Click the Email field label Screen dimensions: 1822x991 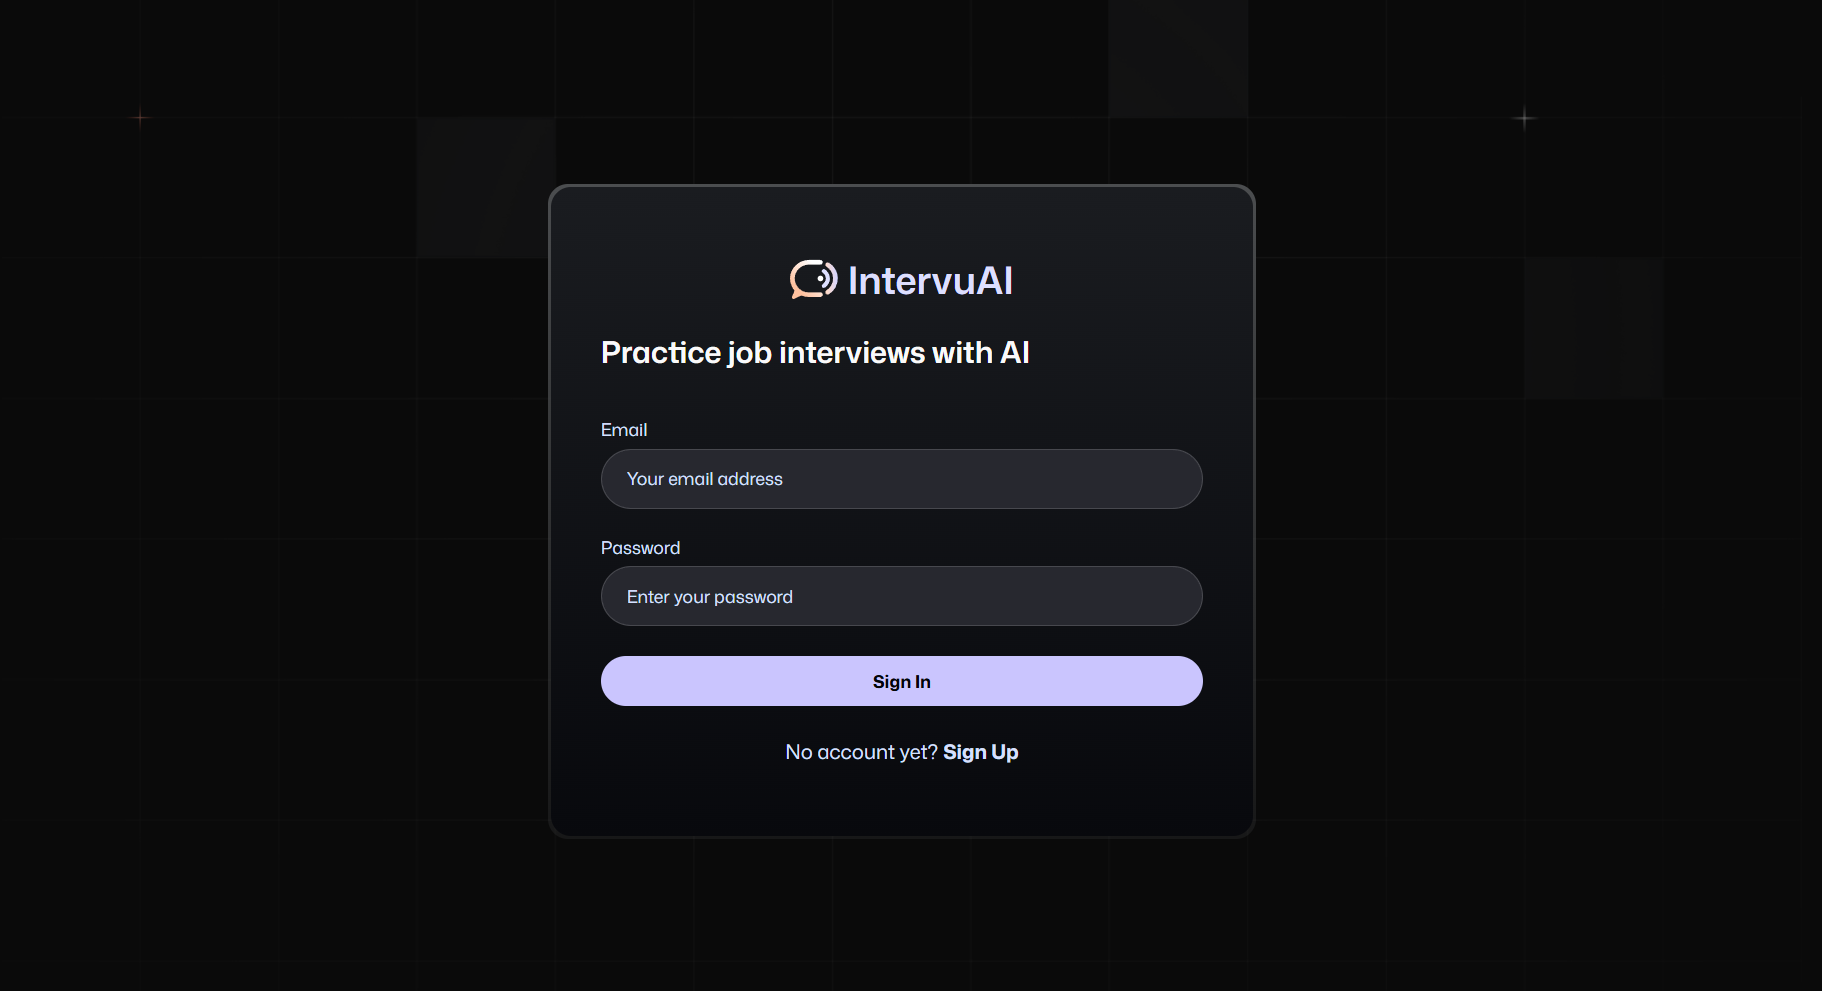pos(624,430)
